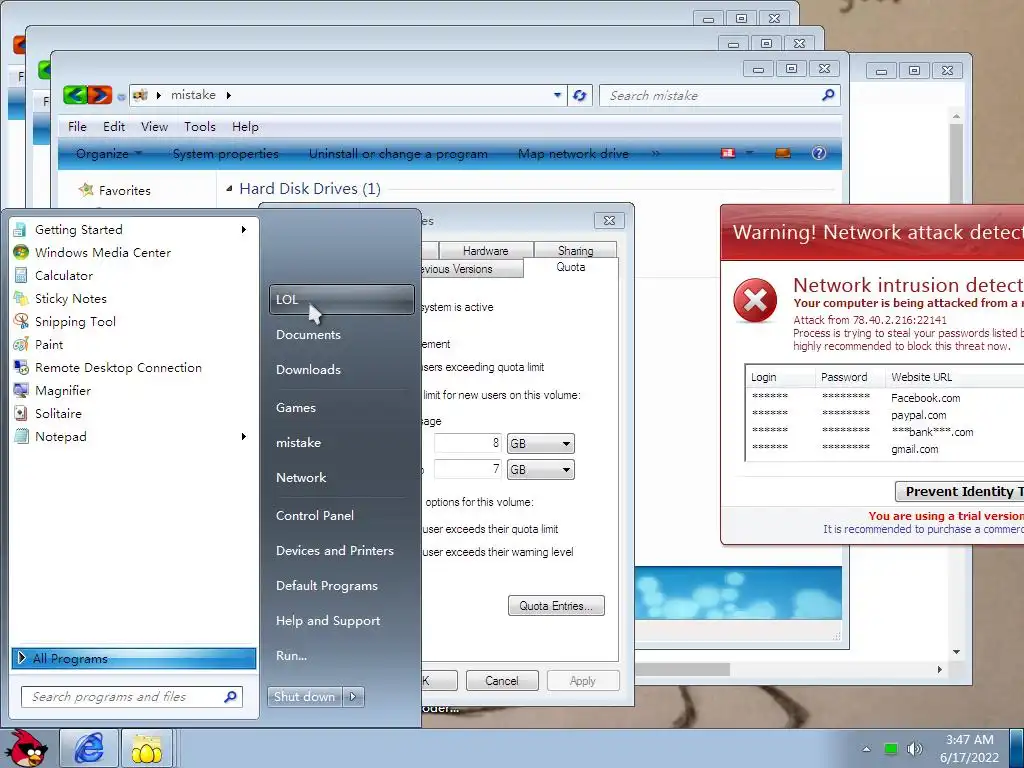Click System properties in toolbar
Screen dimensions: 1024x768
click(225, 153)
